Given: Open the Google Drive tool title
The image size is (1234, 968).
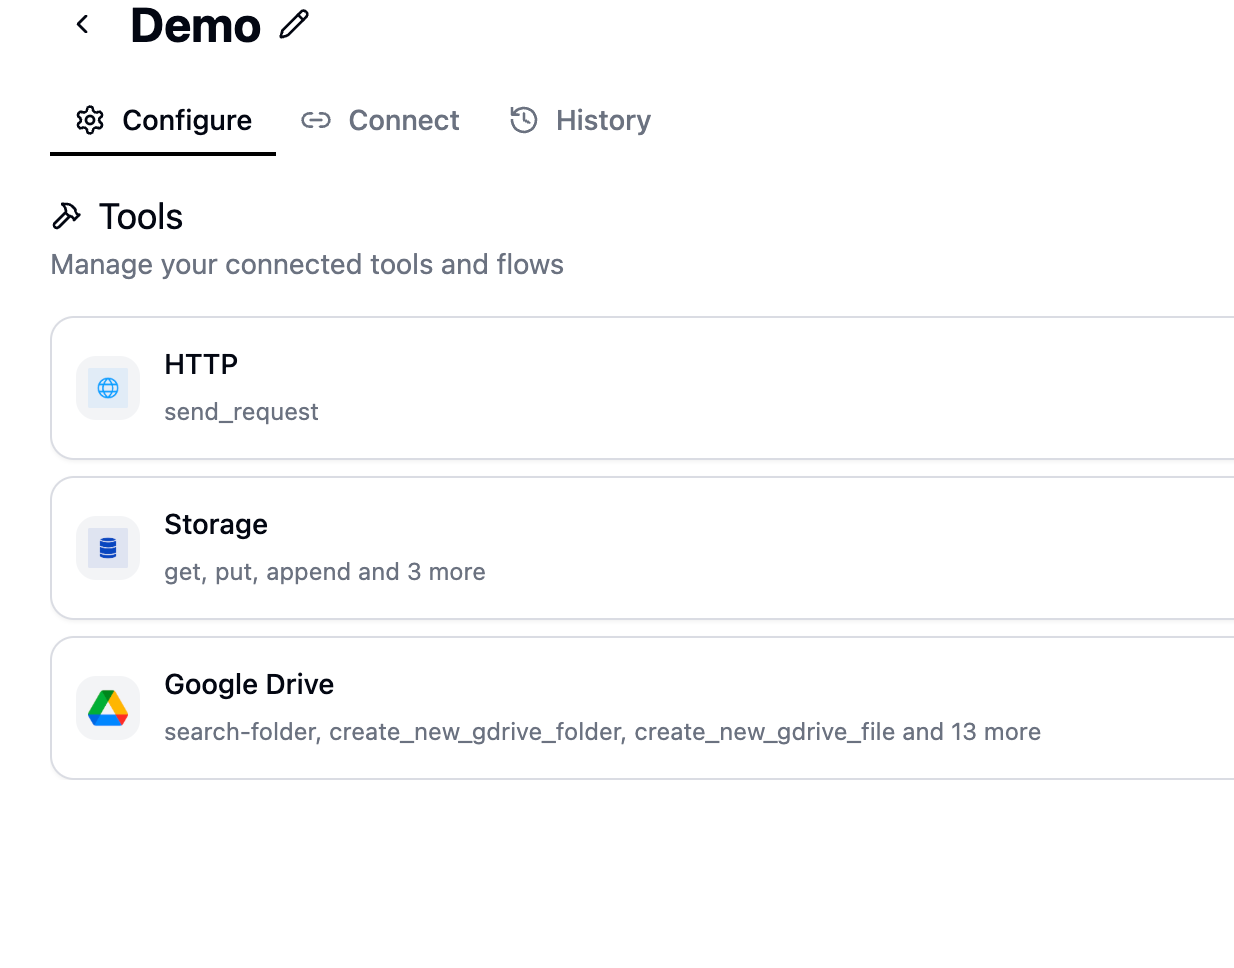Looking at the screenshot, I should point(249,684).
